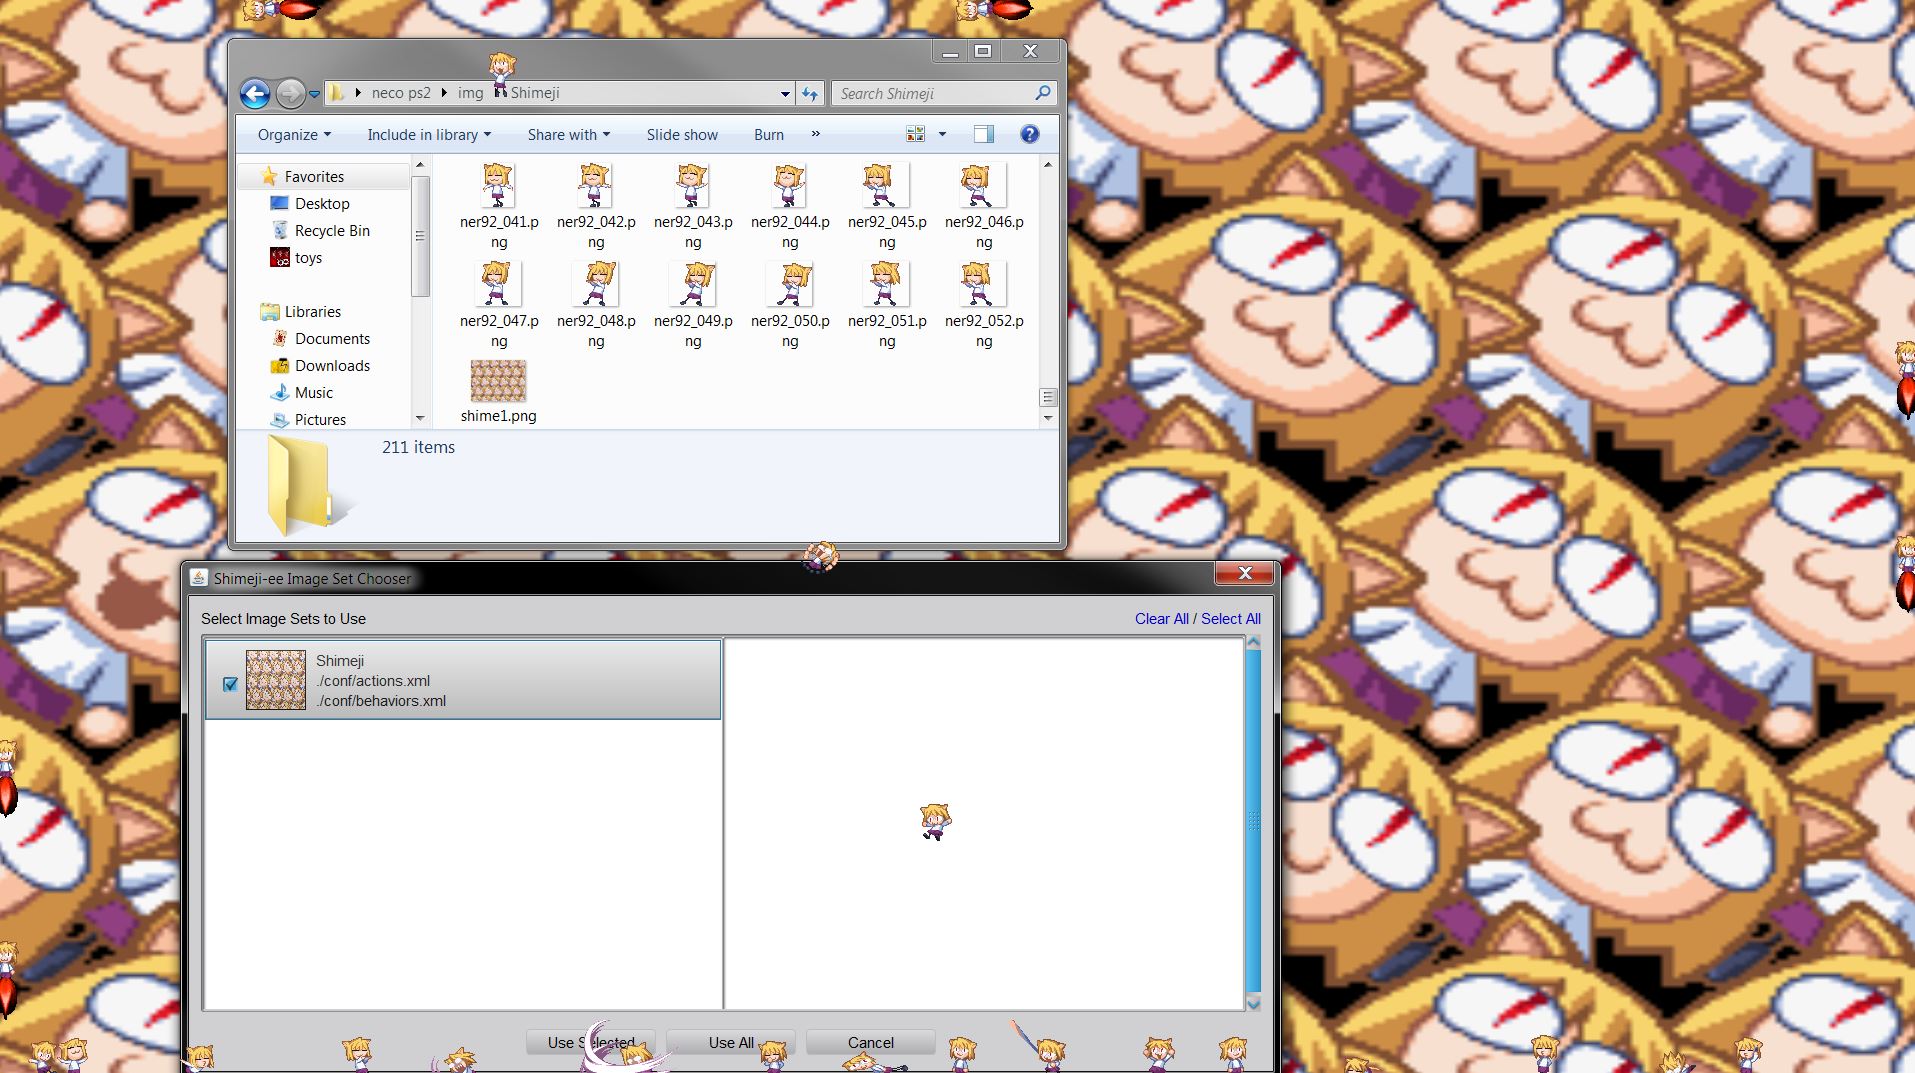
Task: Select the ner92_043.png file icon
Action: pyautogui.click(x=691, y=185)
